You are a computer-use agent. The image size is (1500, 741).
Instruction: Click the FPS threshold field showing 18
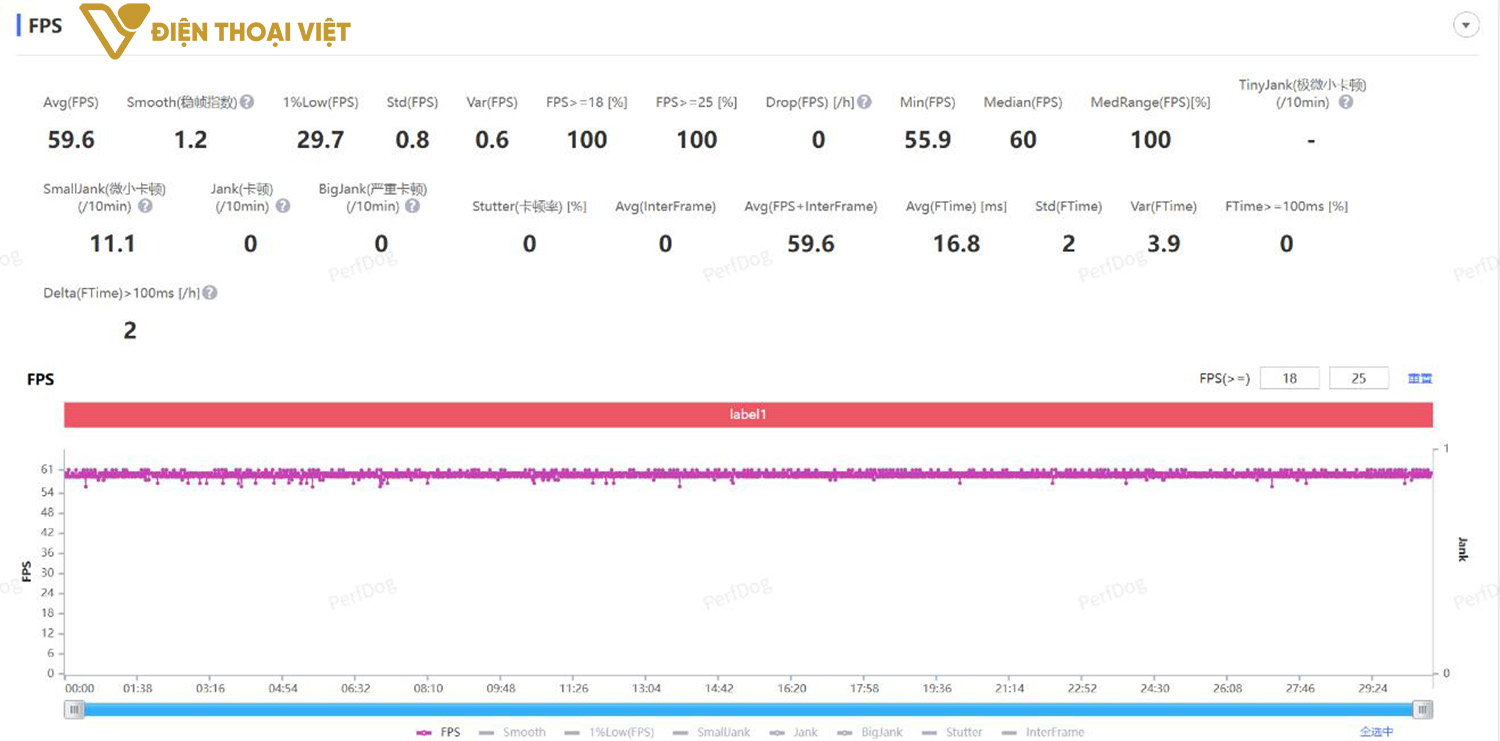1289,379
